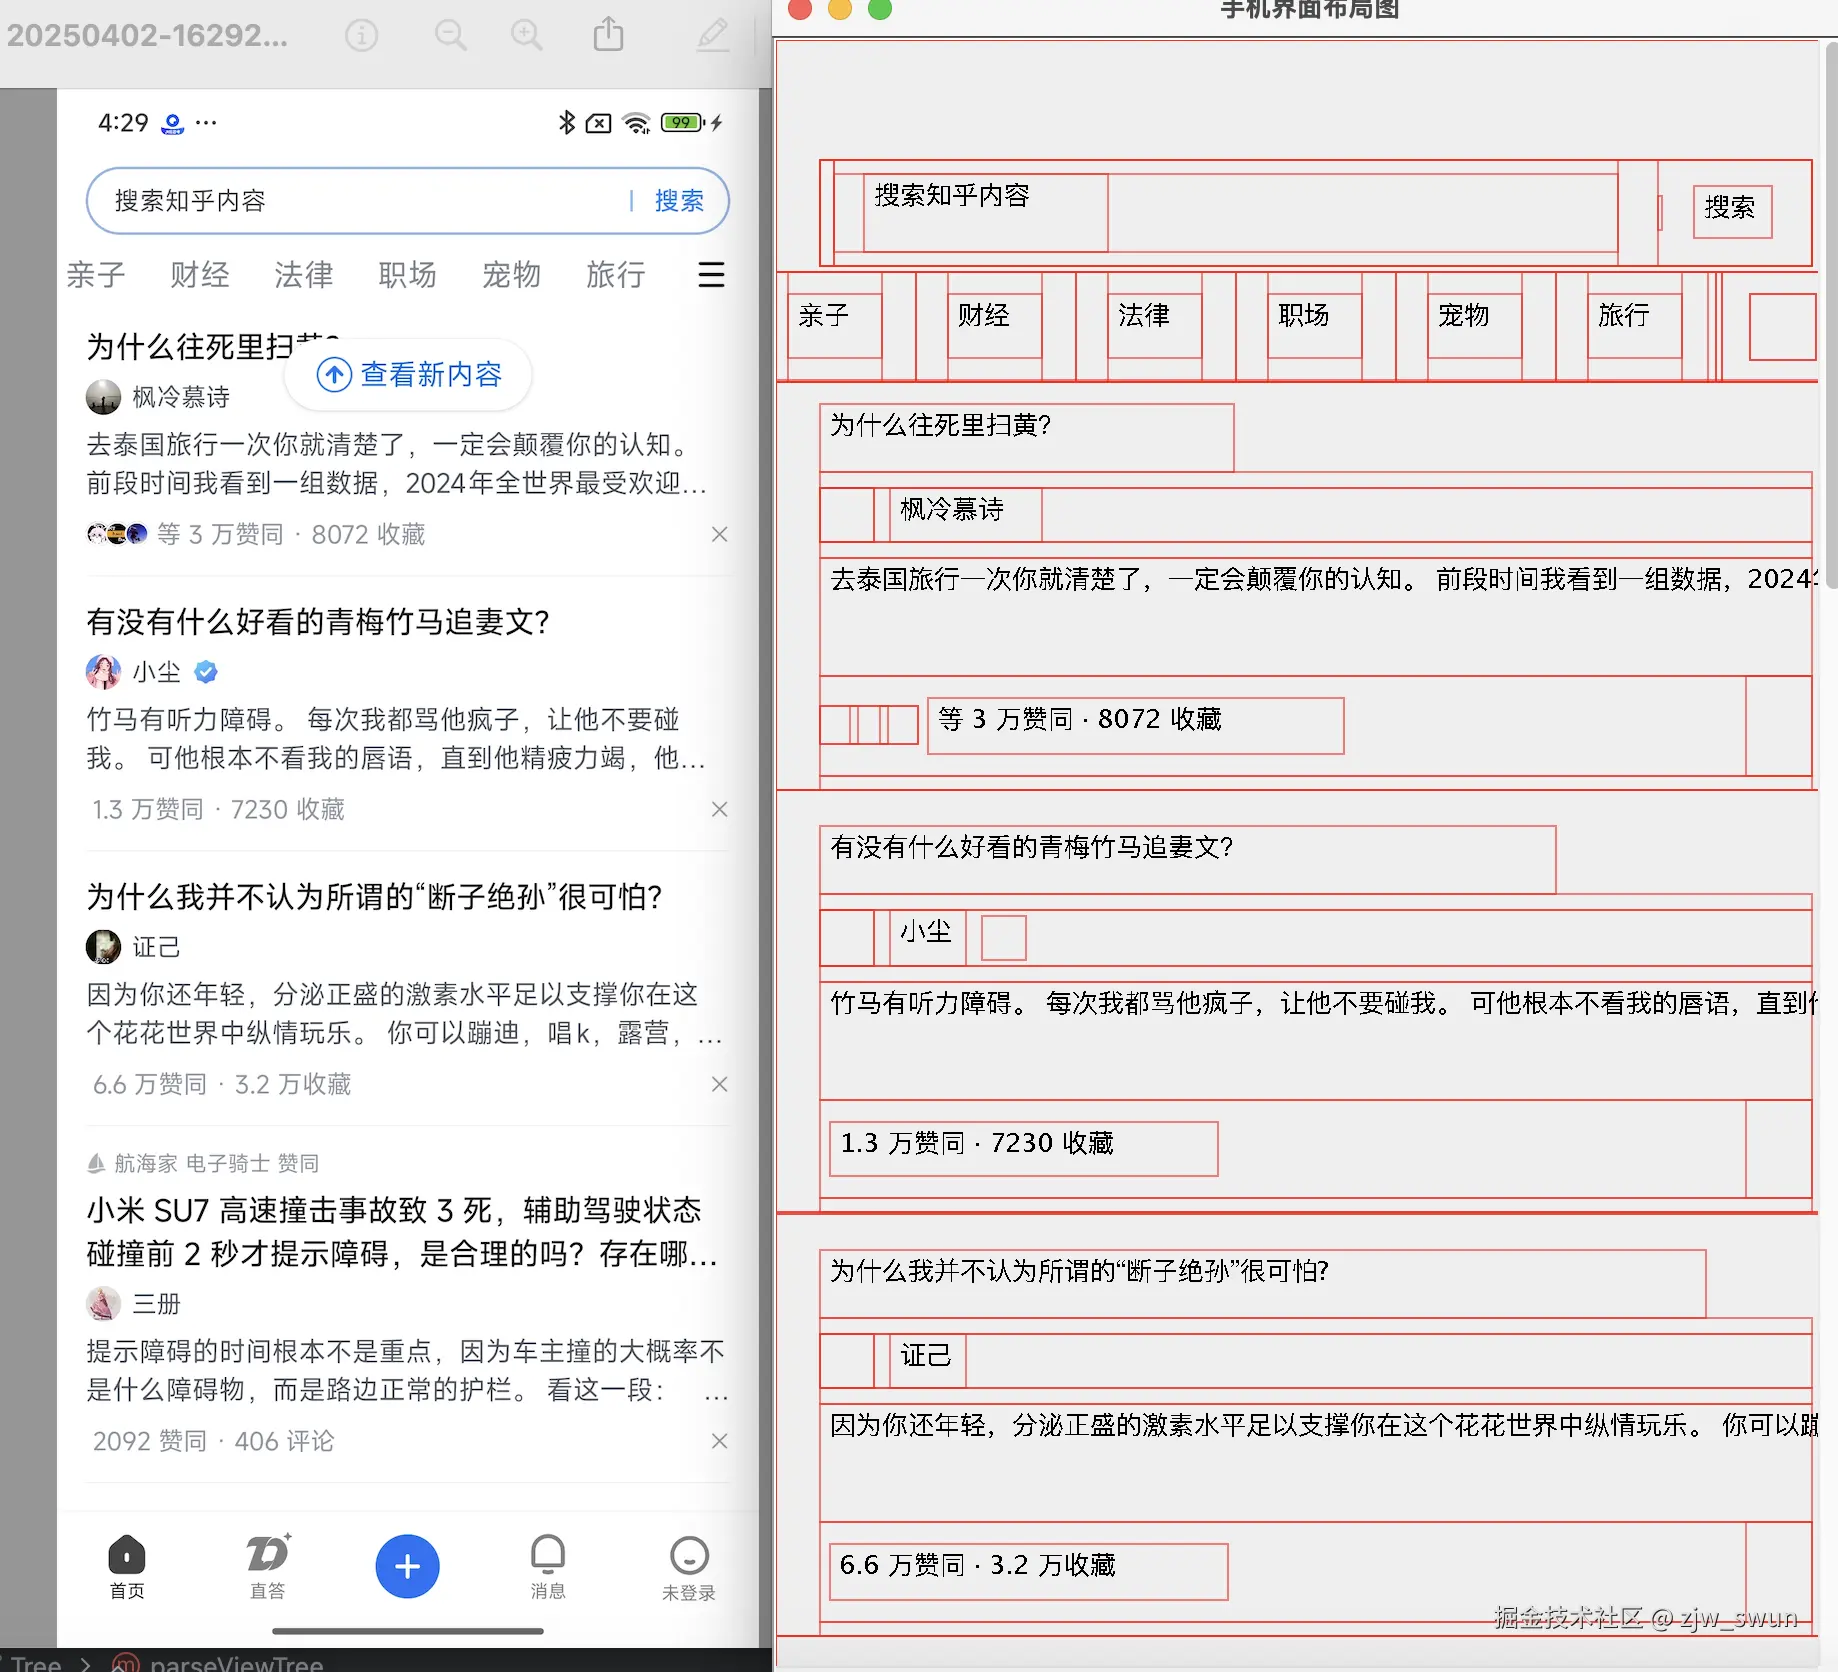The width and height of the screenshot is (1838, 1672).
Task: Open 枫冷慕诗's avatar in the phone screenshot
Action: [103, 397]
